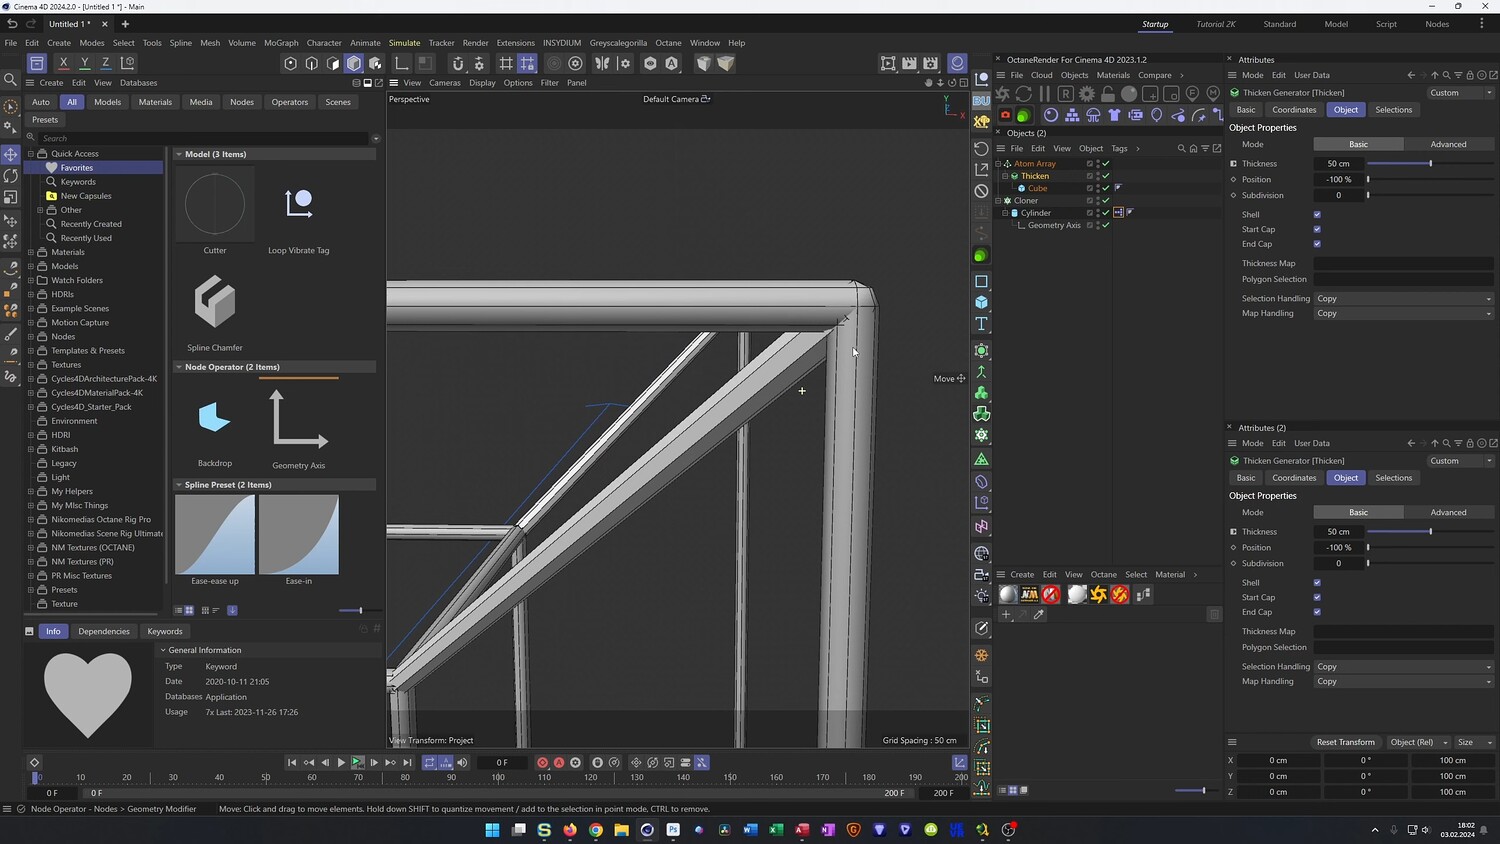This screenshot has height=844, width=1500.
Task: Uncheck Start Cap in the upper Attributes panel
Action: pos(1317,229)
